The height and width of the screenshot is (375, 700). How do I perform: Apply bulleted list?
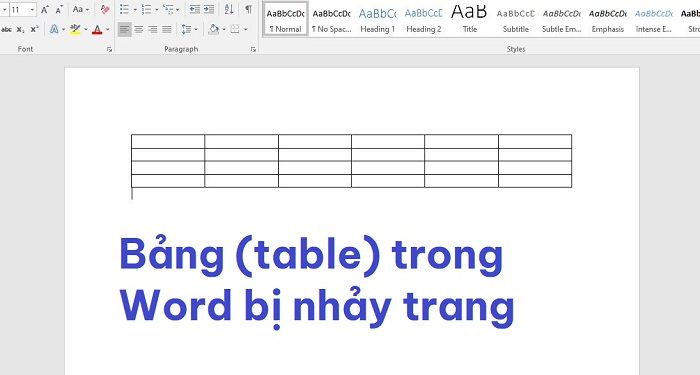click(x=125, y=9)
